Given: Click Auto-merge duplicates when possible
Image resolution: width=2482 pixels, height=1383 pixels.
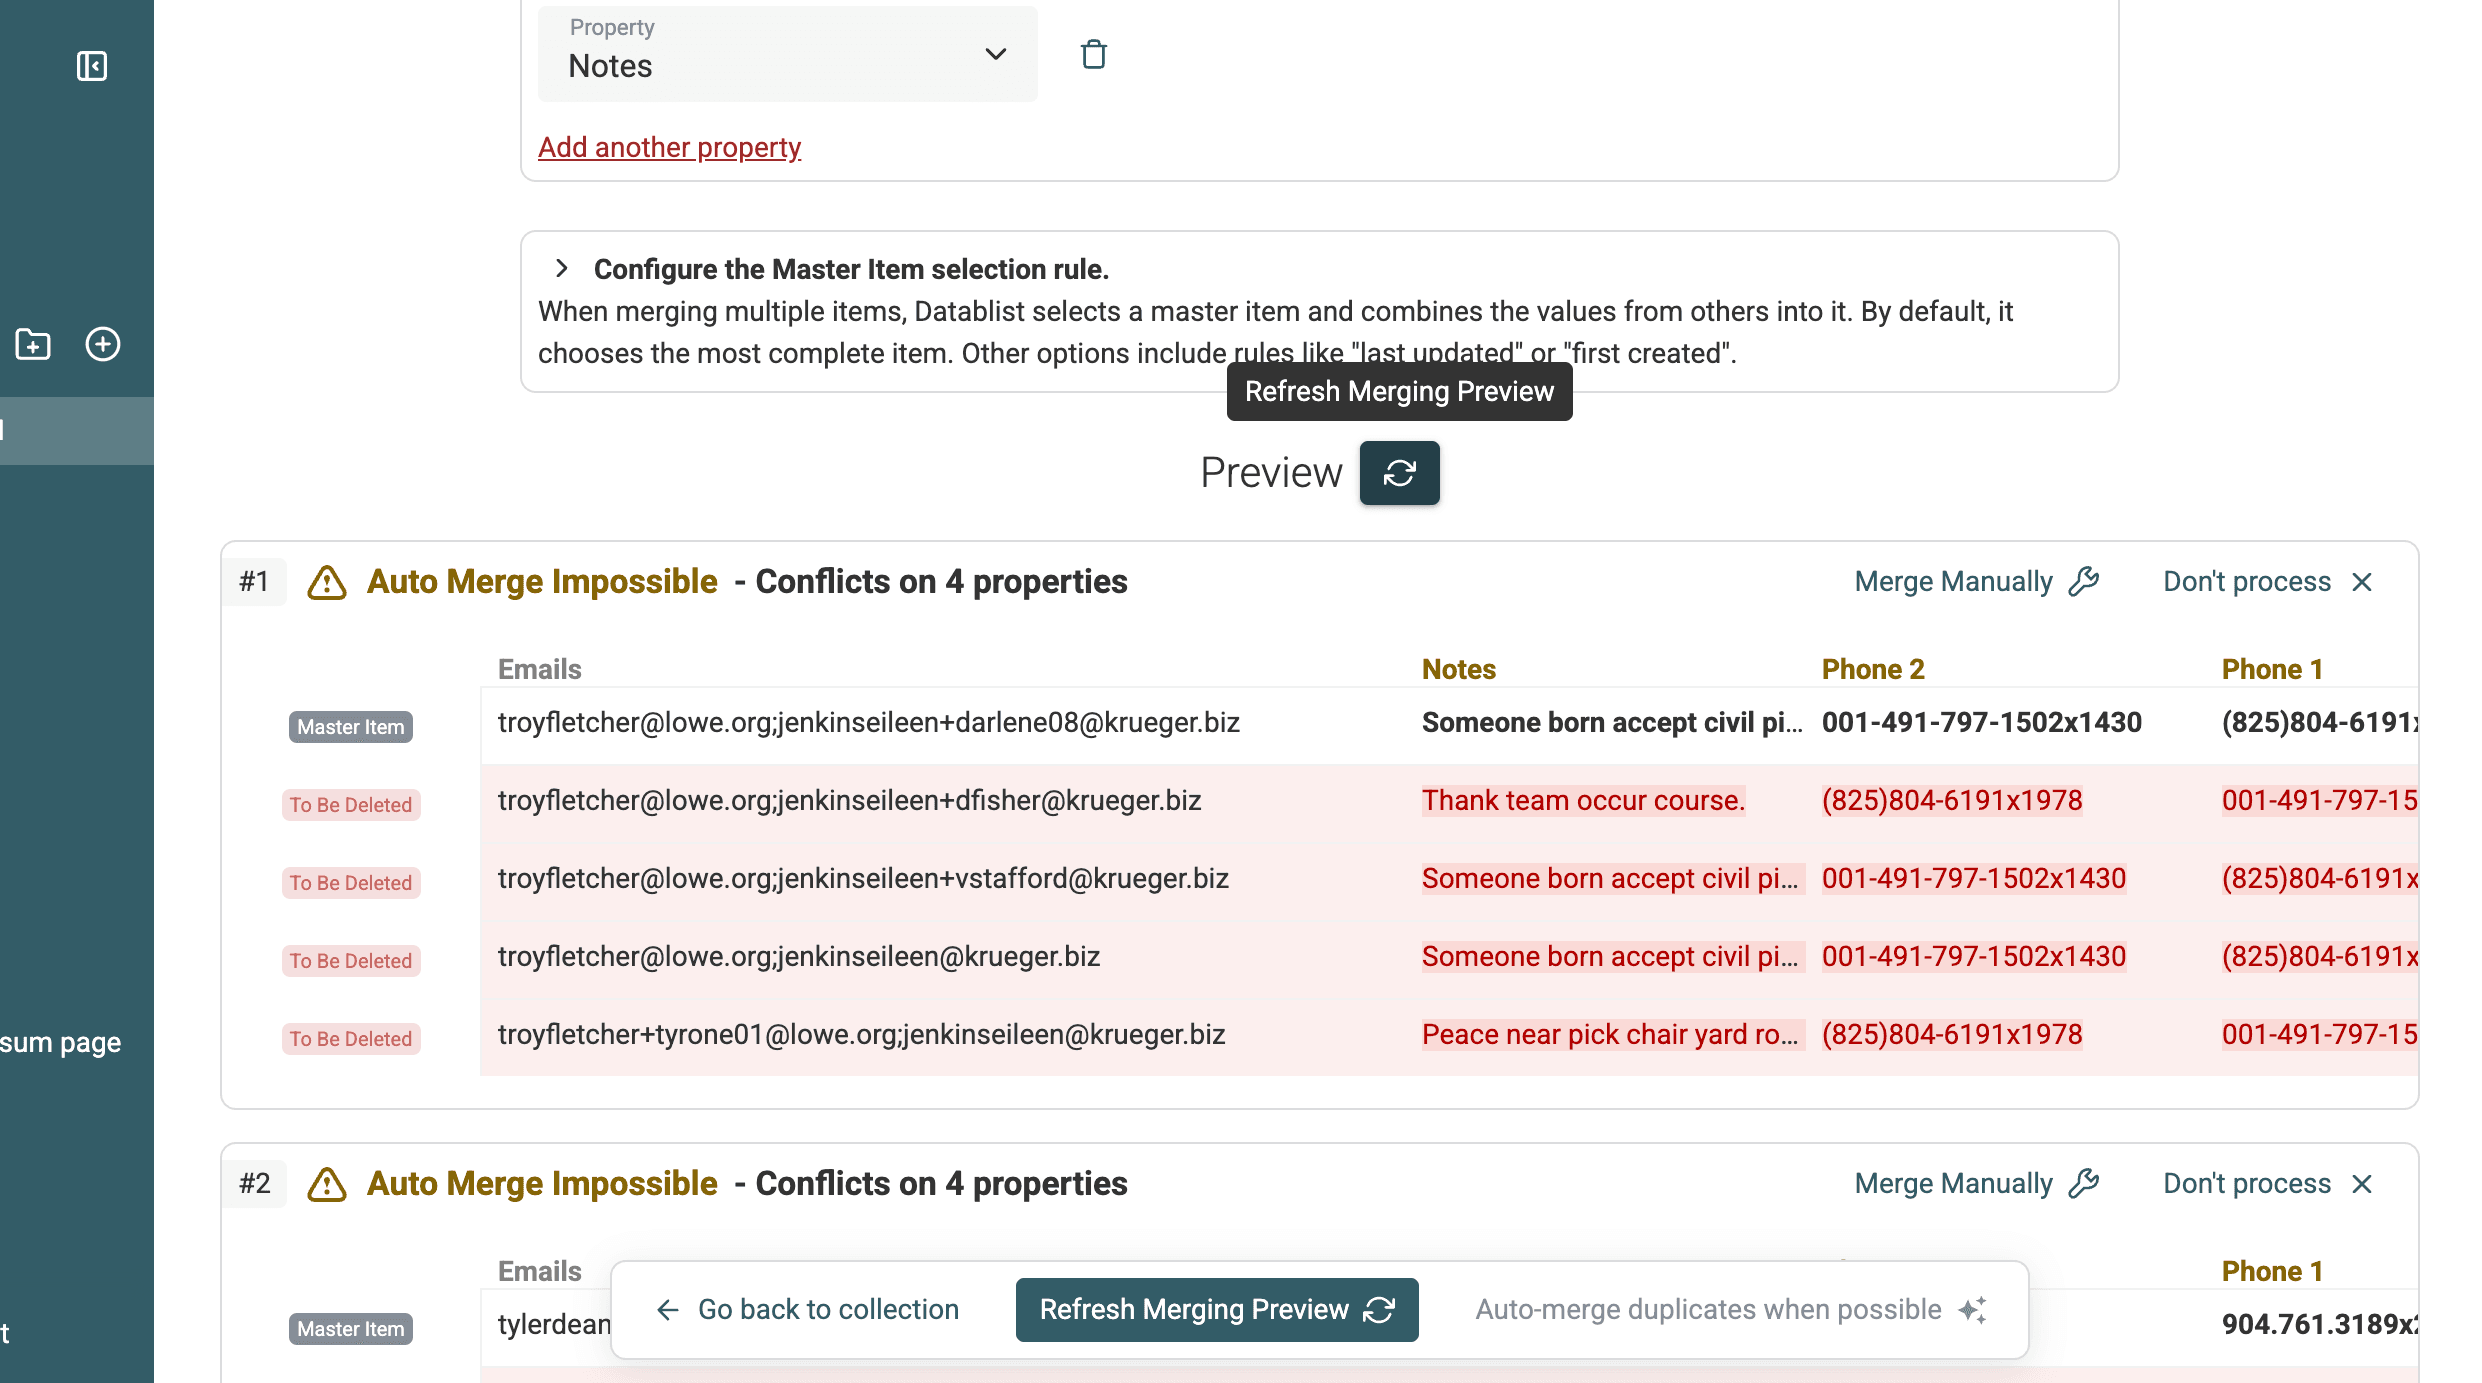Looking at the screenshot, I should click(x=1707, y=1309).
